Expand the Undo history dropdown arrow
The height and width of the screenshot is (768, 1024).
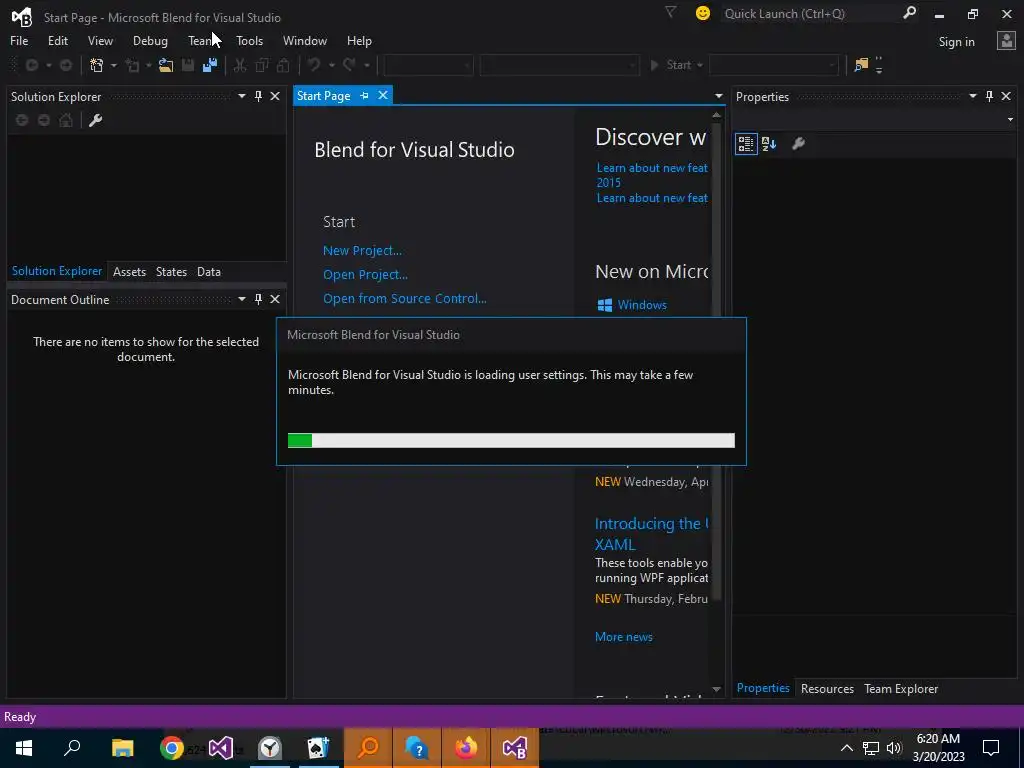click(332, 65)
